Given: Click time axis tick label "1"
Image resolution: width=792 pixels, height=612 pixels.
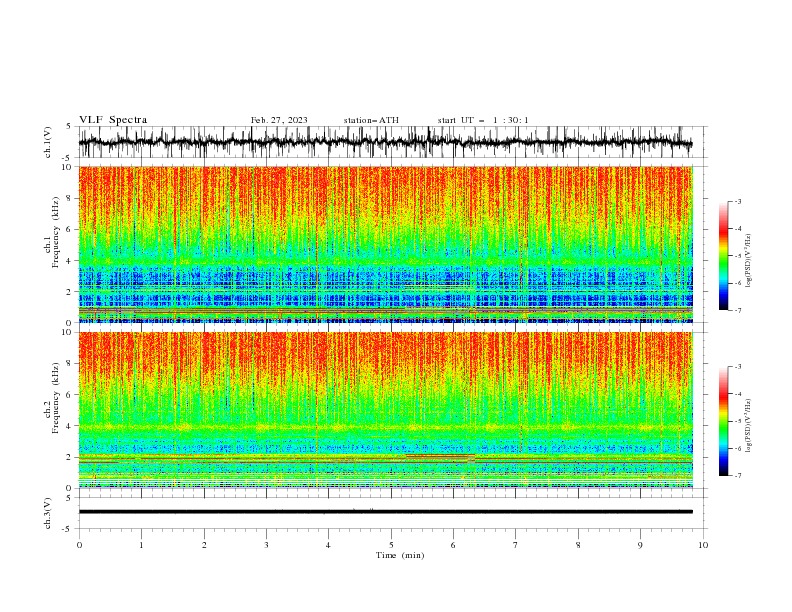Looking at the screenshot, I should coord(141,545).
